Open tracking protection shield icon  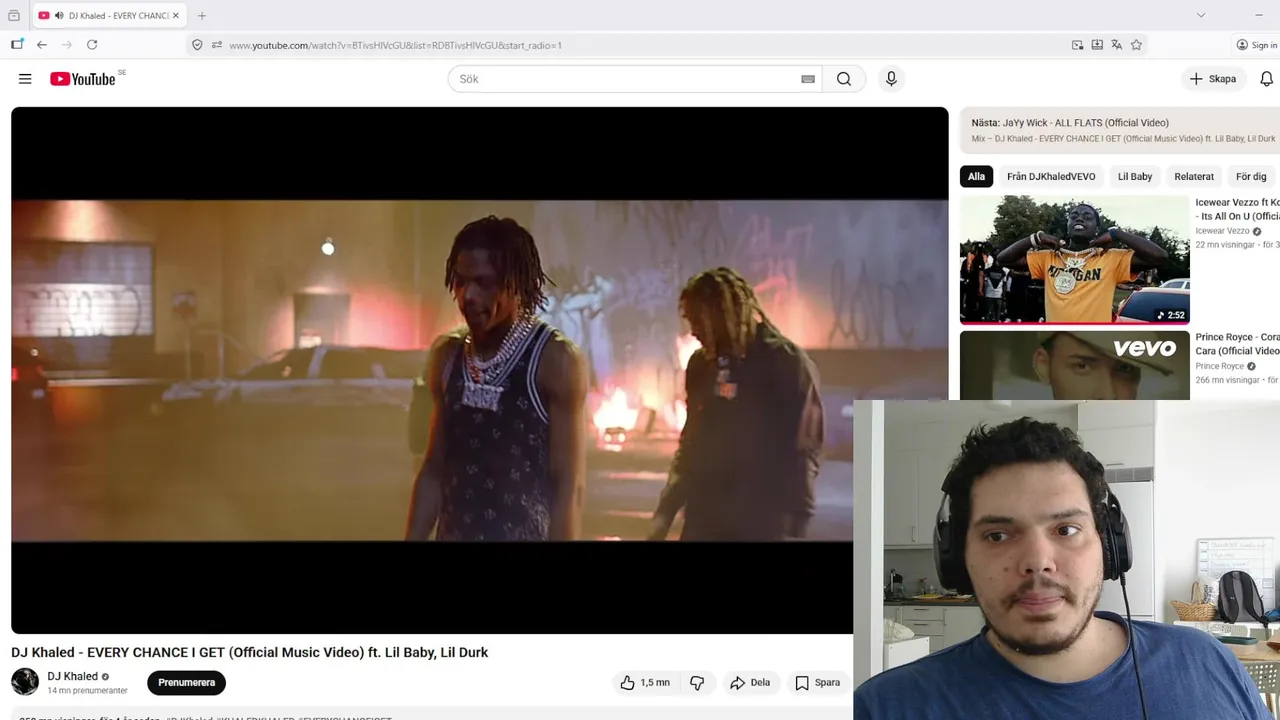pyautogui.click(x=197, y=45)
